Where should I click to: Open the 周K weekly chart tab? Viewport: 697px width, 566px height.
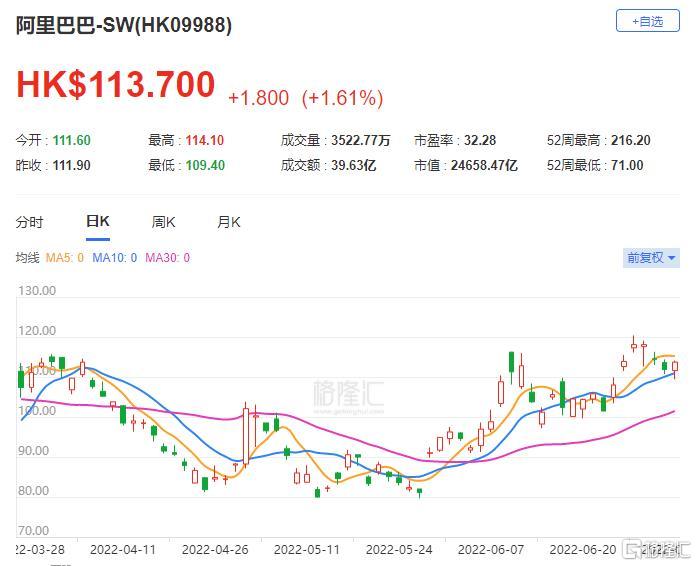(163, 221)
